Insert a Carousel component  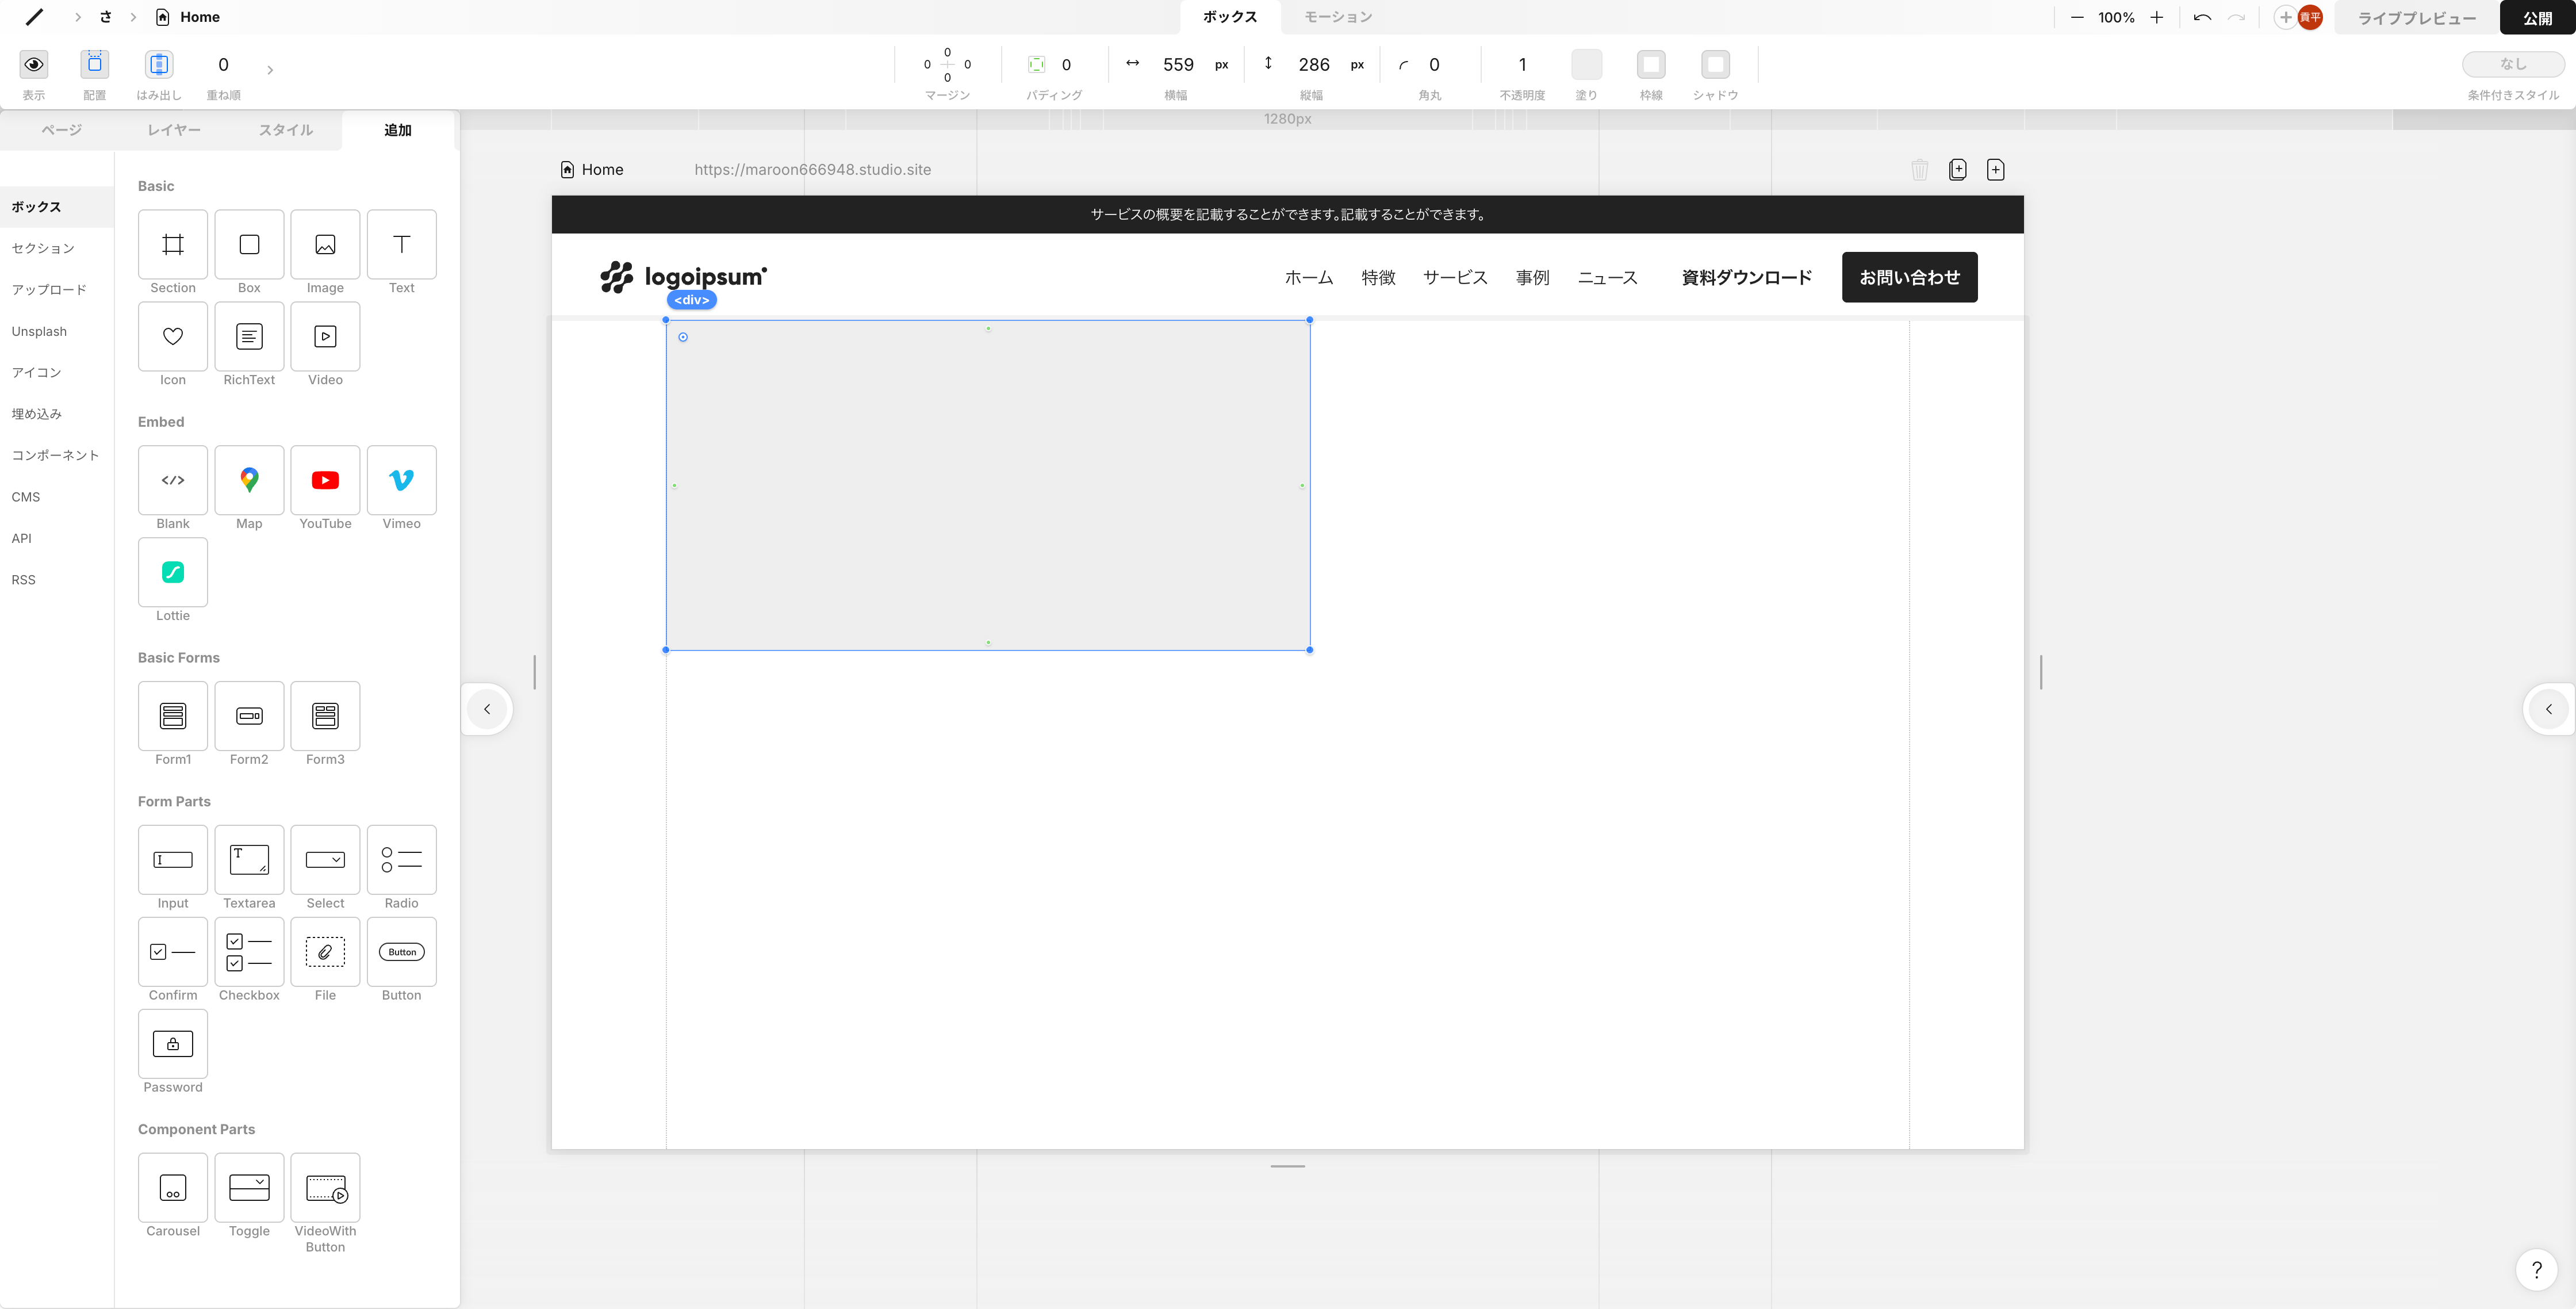(173, 1188)
